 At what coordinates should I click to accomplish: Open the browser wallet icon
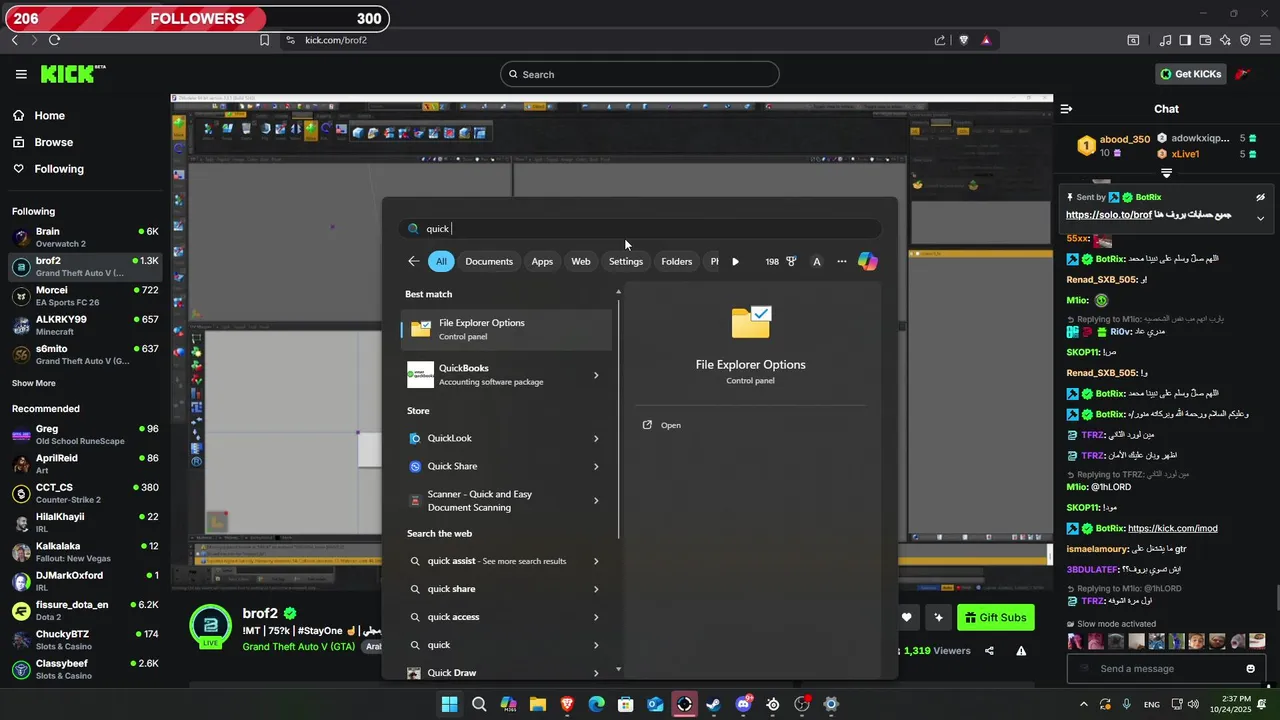[x=1205, y=40]
